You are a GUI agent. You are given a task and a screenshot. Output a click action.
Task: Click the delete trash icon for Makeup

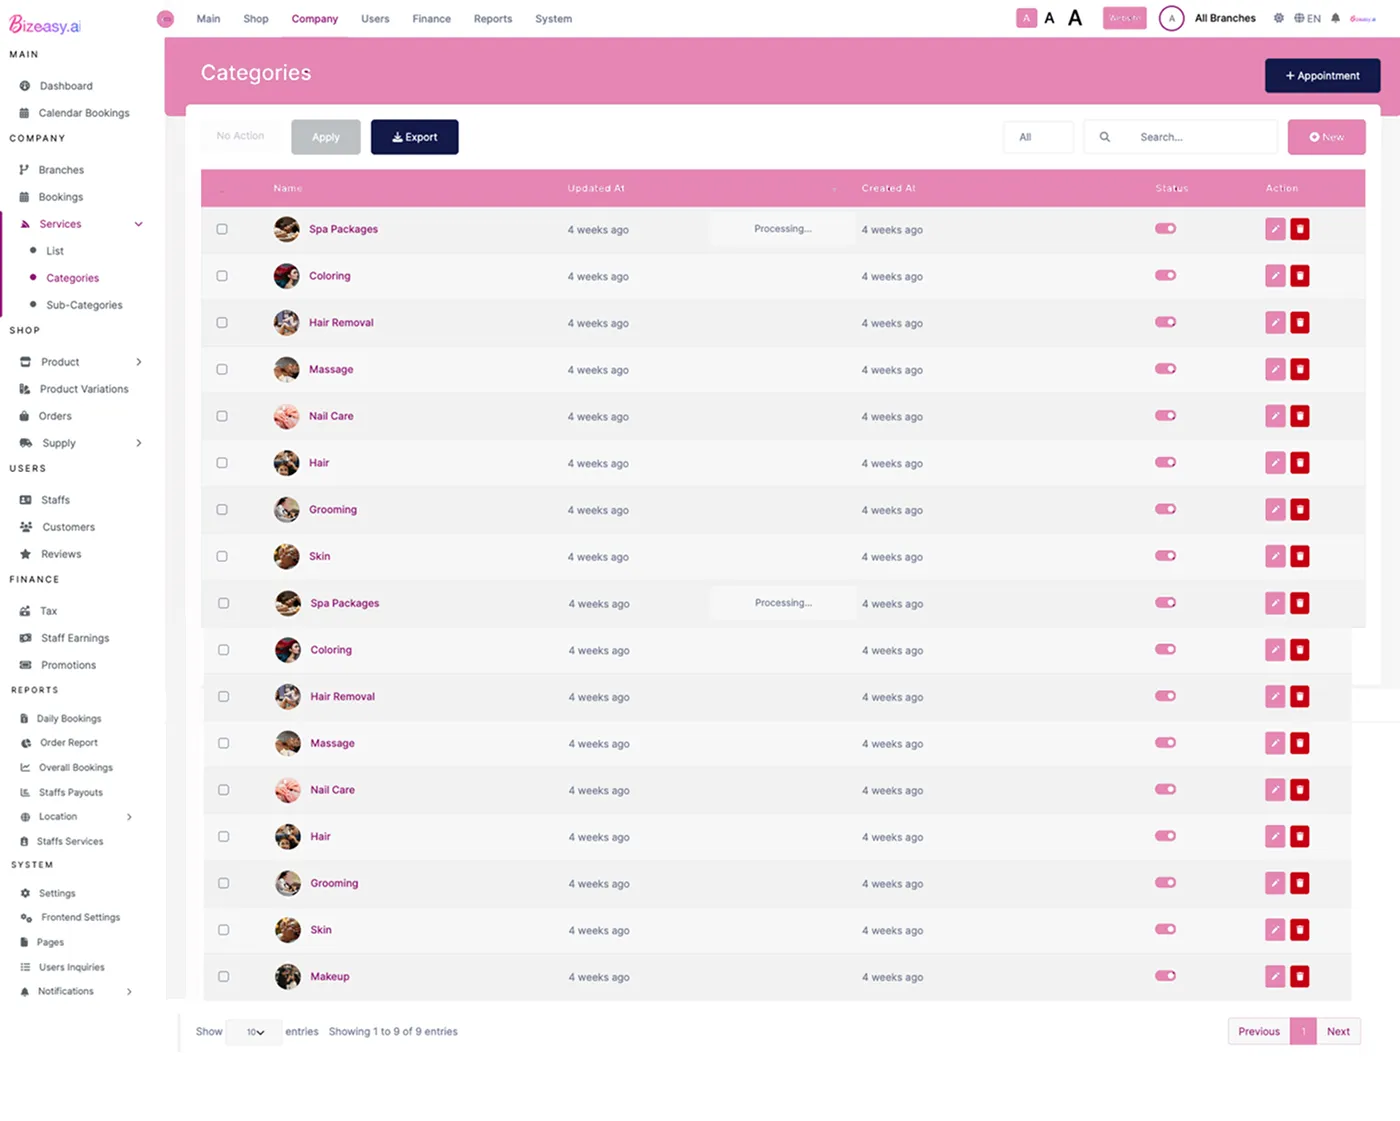pos(1299,976)
